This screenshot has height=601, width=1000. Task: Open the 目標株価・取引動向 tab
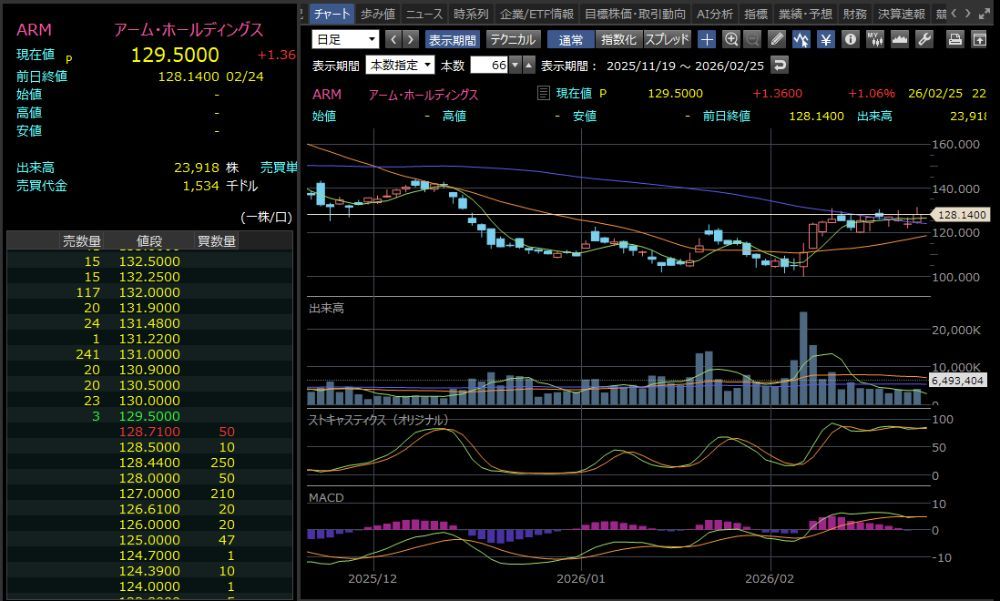635,13
